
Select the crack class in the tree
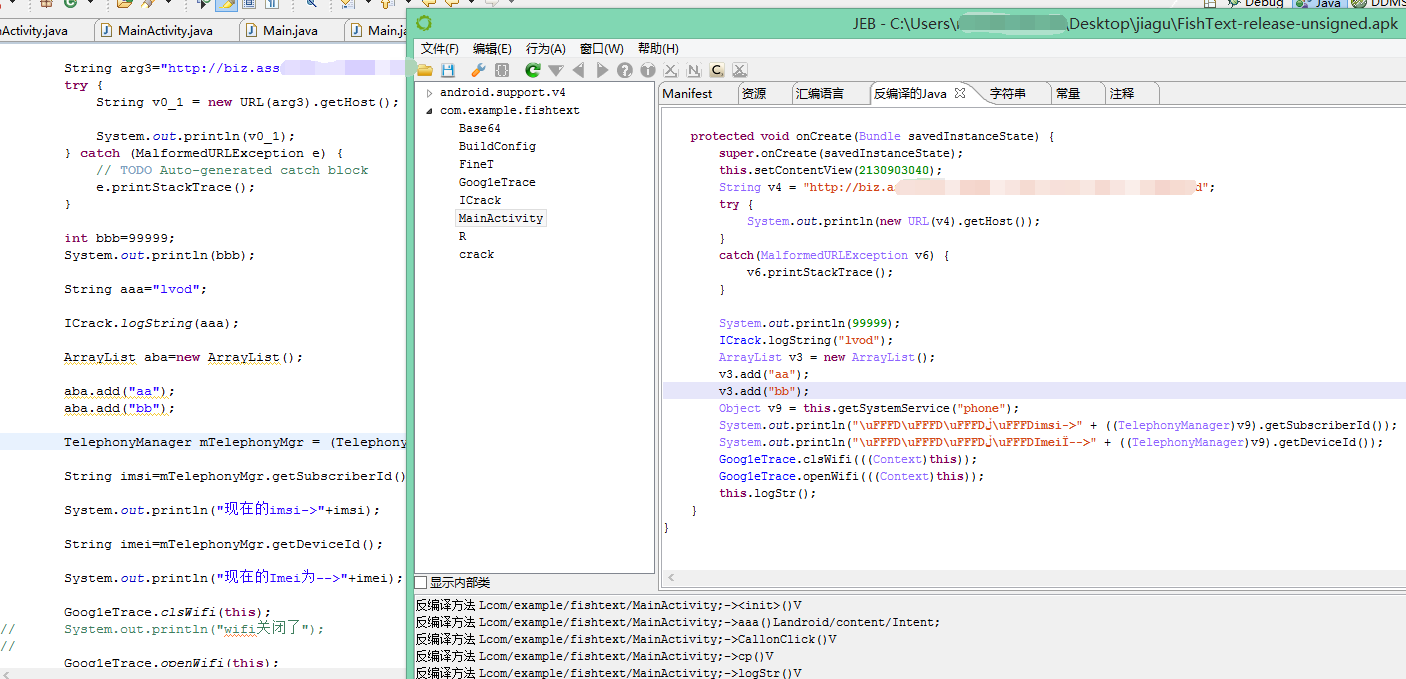pyautogui.click(x=476, y=254)
